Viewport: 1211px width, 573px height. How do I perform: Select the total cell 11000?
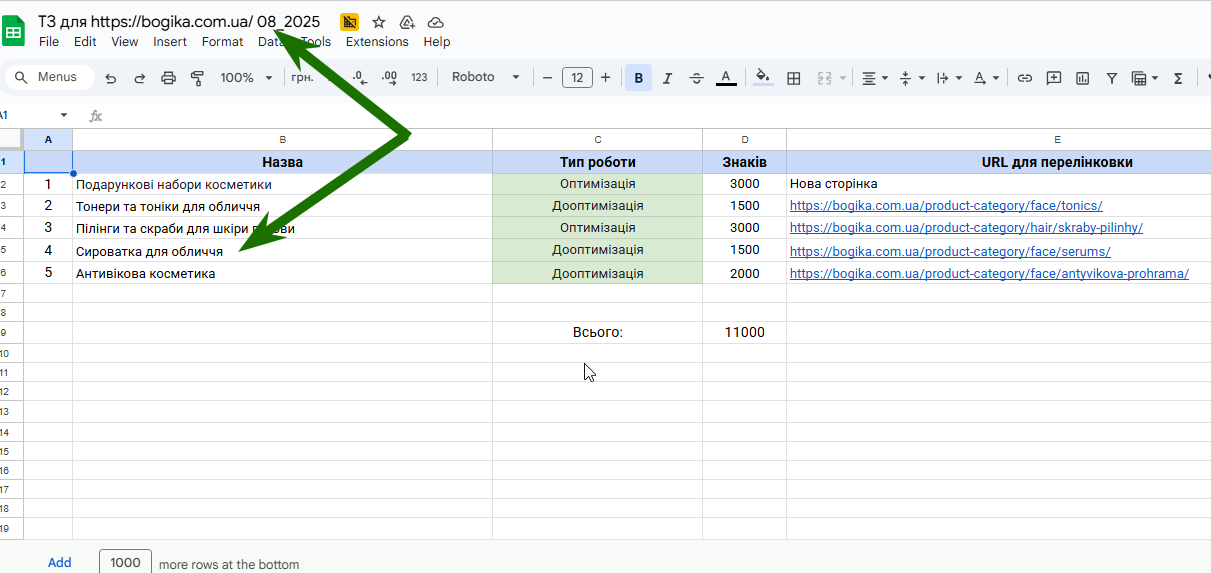click(x=744, y=332)
